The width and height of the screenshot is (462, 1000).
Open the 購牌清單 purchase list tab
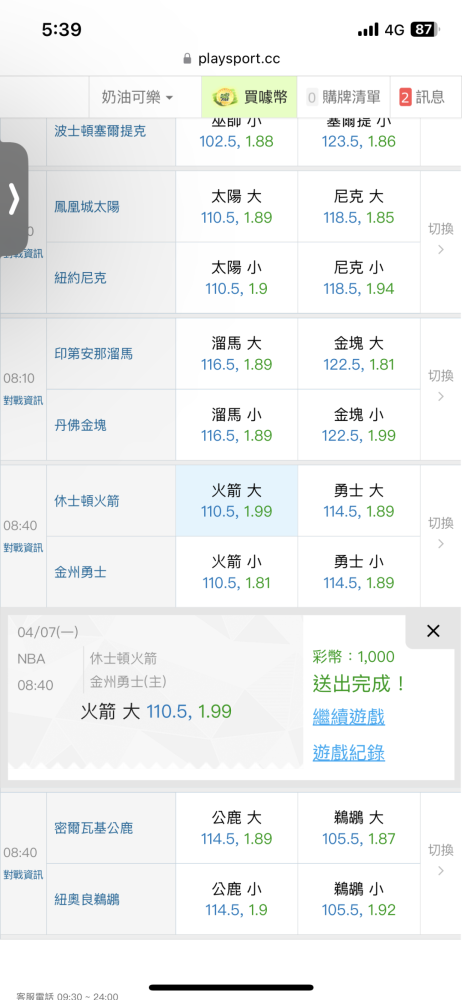343,97
